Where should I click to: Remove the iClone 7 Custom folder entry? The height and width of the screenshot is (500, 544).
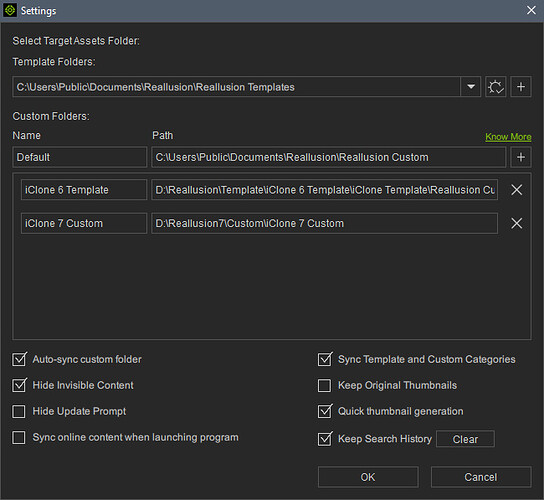(x=517, y=223)
